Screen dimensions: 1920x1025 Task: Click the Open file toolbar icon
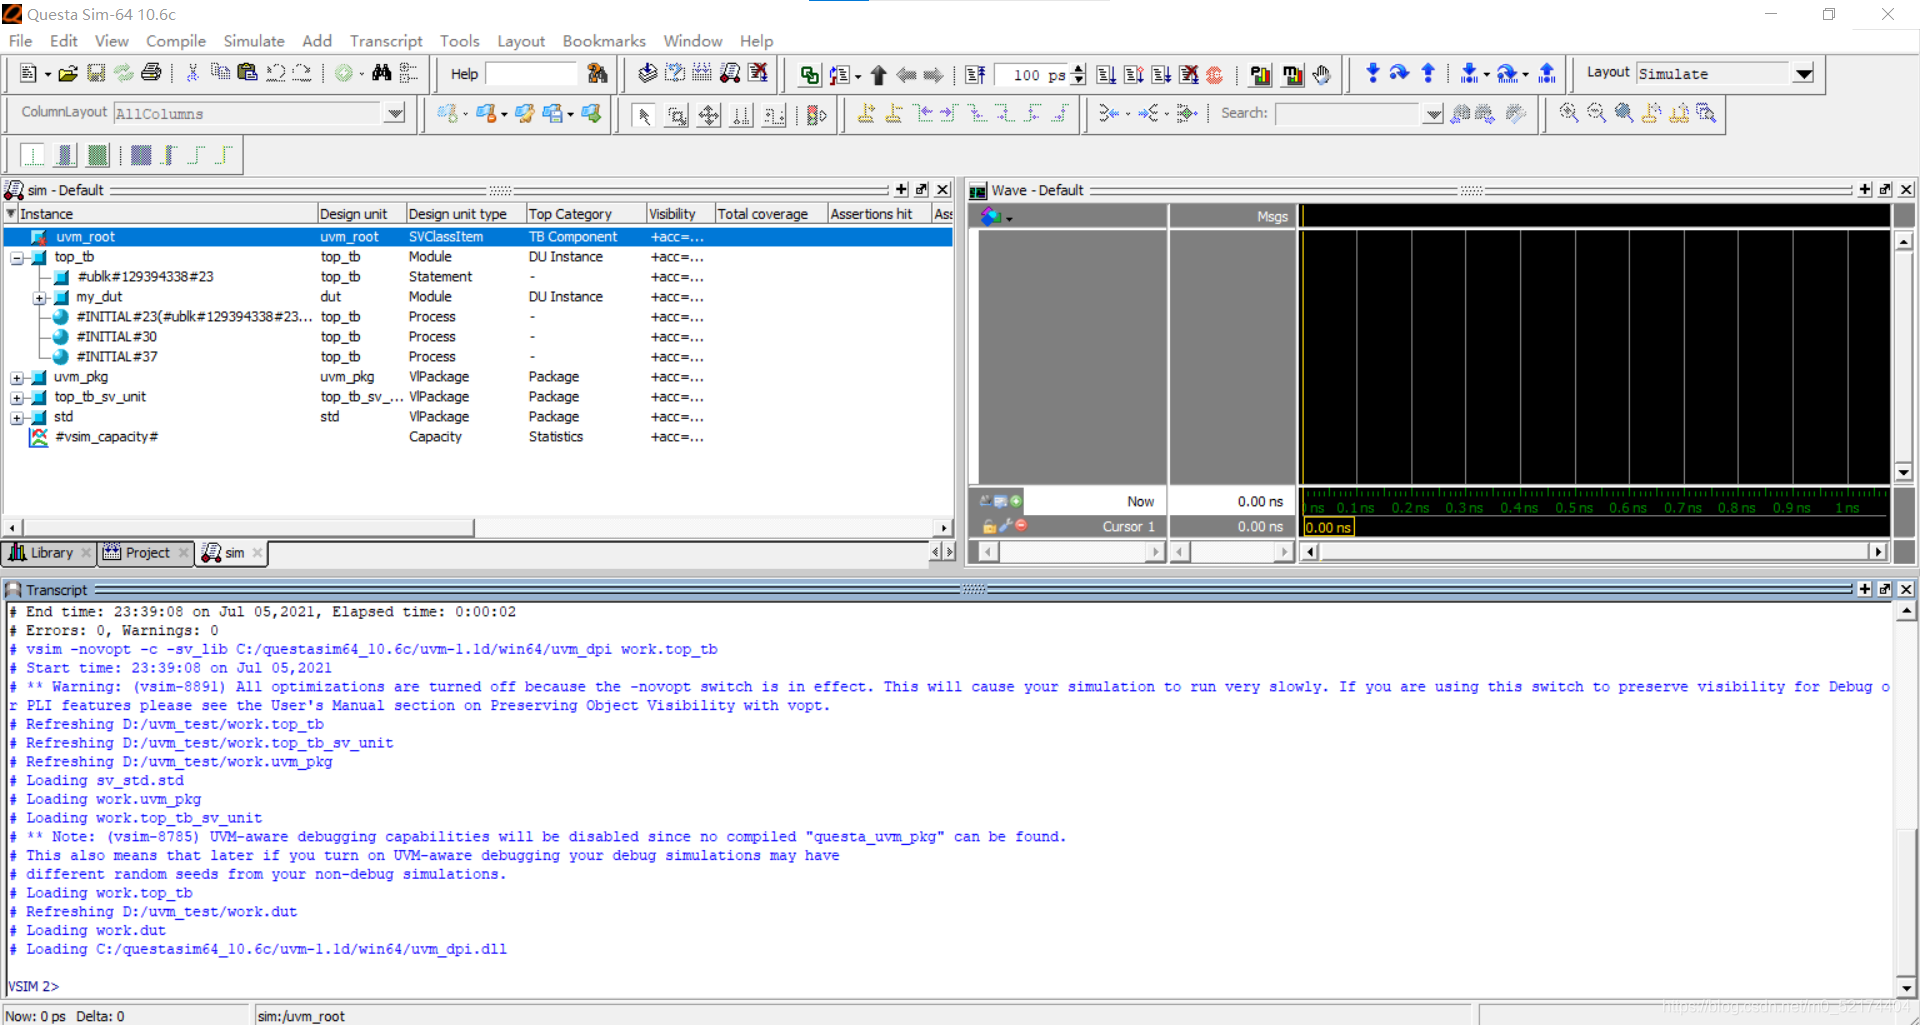[68, 74]
